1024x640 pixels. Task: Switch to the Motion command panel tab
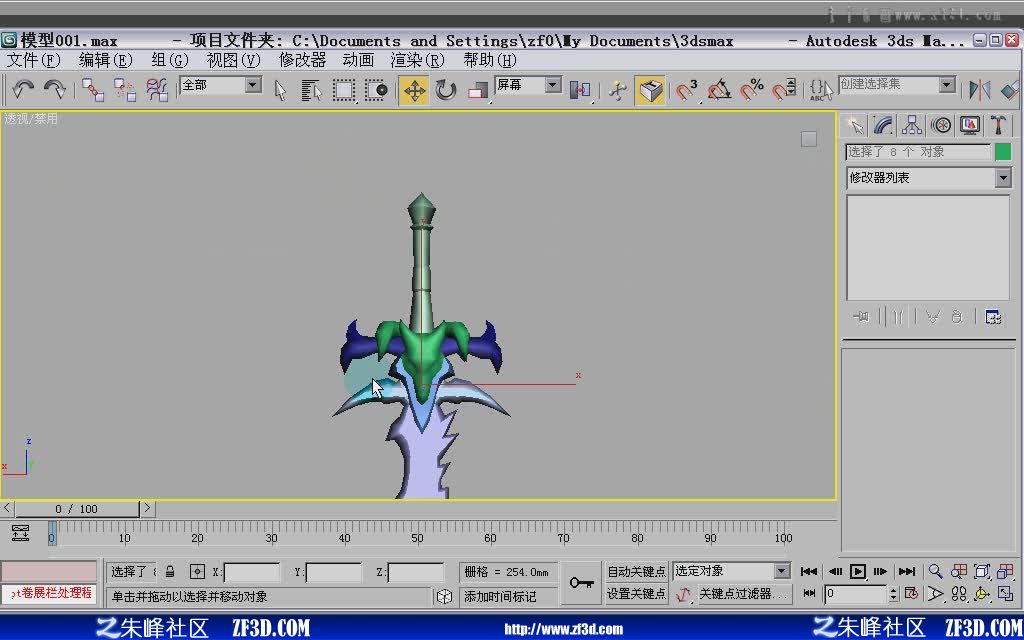pyautogui.click(x=940, y=125)
